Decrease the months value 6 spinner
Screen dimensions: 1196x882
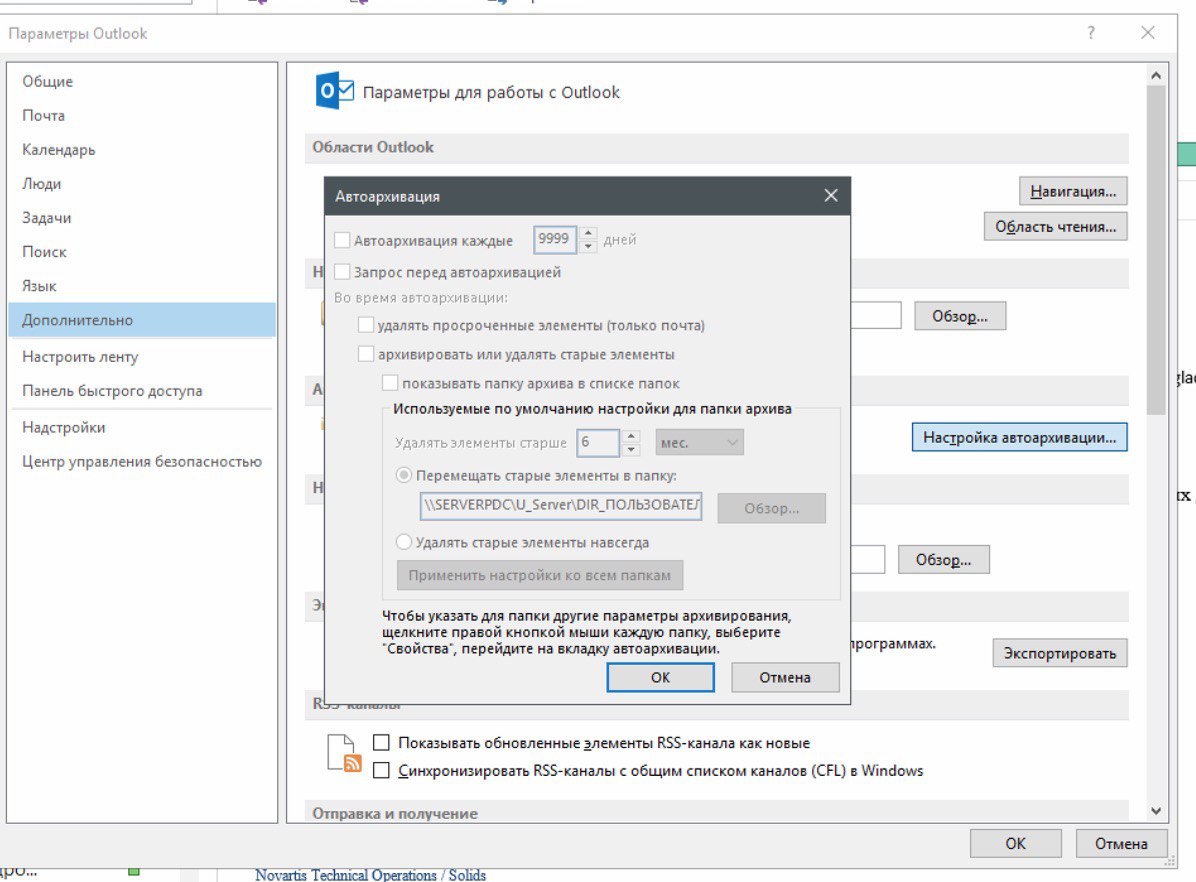coord(631,449)
